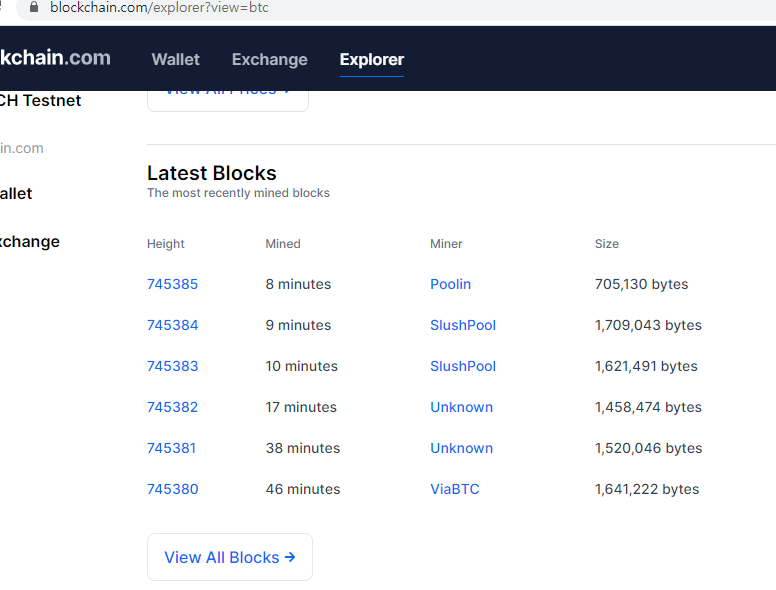This screenshot has height=590, width=776.
Task: Click the '8 minutes' mined time
Action: pos(298,284)
